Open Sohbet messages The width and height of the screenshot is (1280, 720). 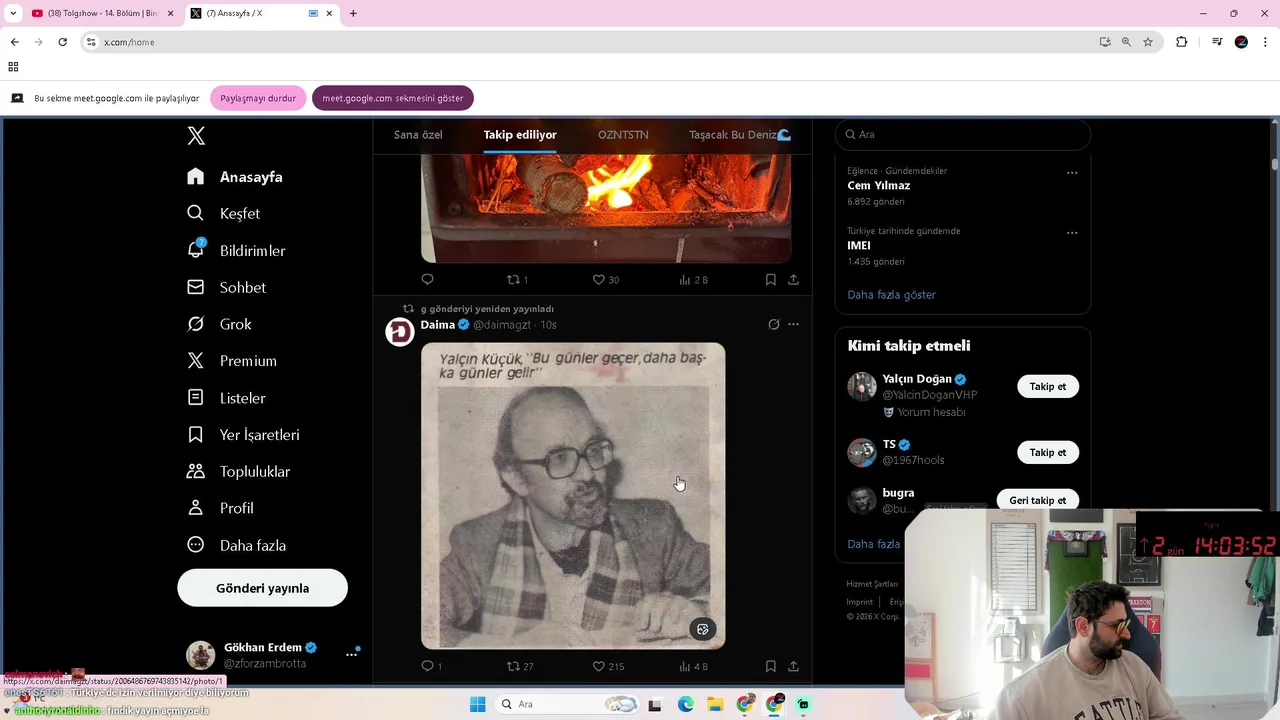226,288
